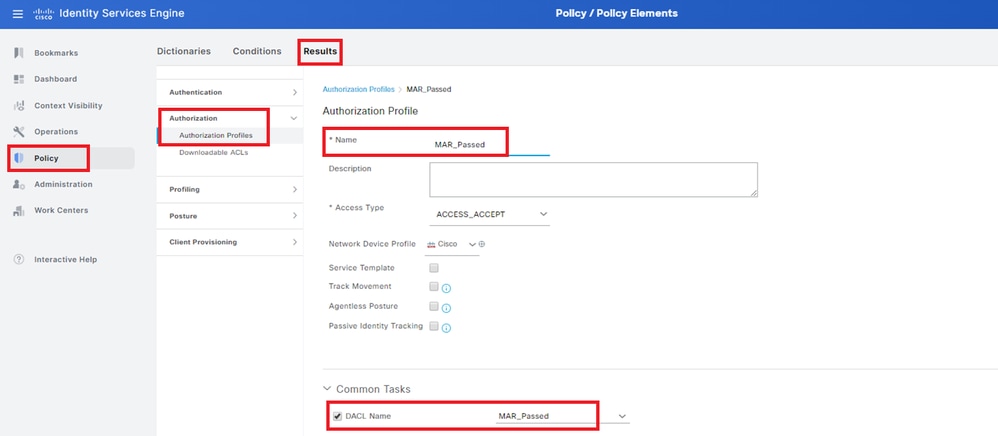Click the Passive Identity Tracking info icon

[x=446, y=328]
